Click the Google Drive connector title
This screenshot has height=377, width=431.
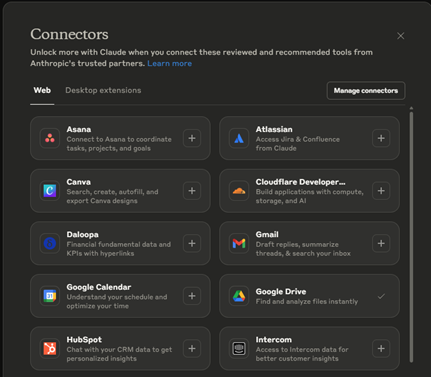click(281, 292)
